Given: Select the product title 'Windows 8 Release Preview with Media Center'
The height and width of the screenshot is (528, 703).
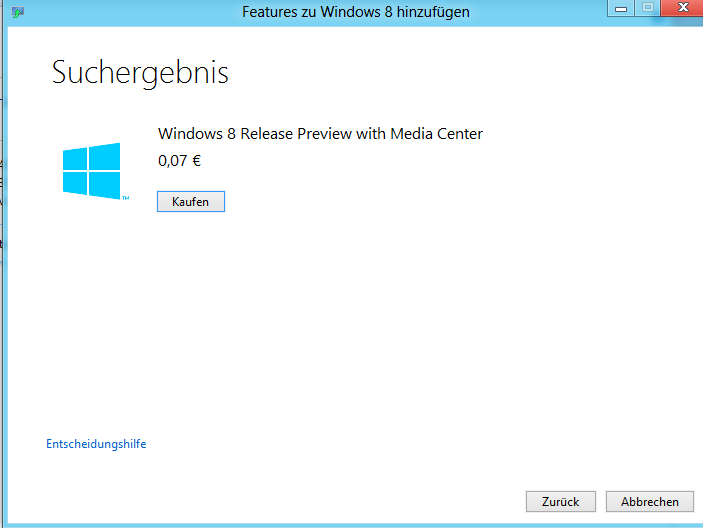Looking at the screenshot, I should click(320, 134).
